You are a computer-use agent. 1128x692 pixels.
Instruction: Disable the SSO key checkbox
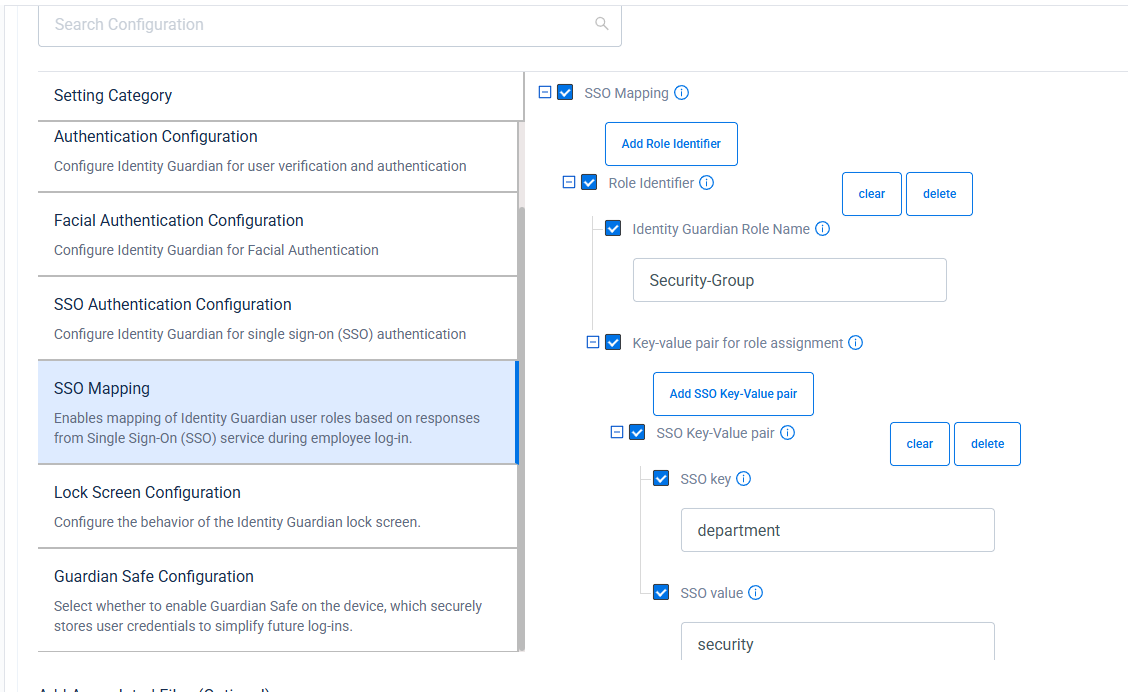click(x=661, y=478)
